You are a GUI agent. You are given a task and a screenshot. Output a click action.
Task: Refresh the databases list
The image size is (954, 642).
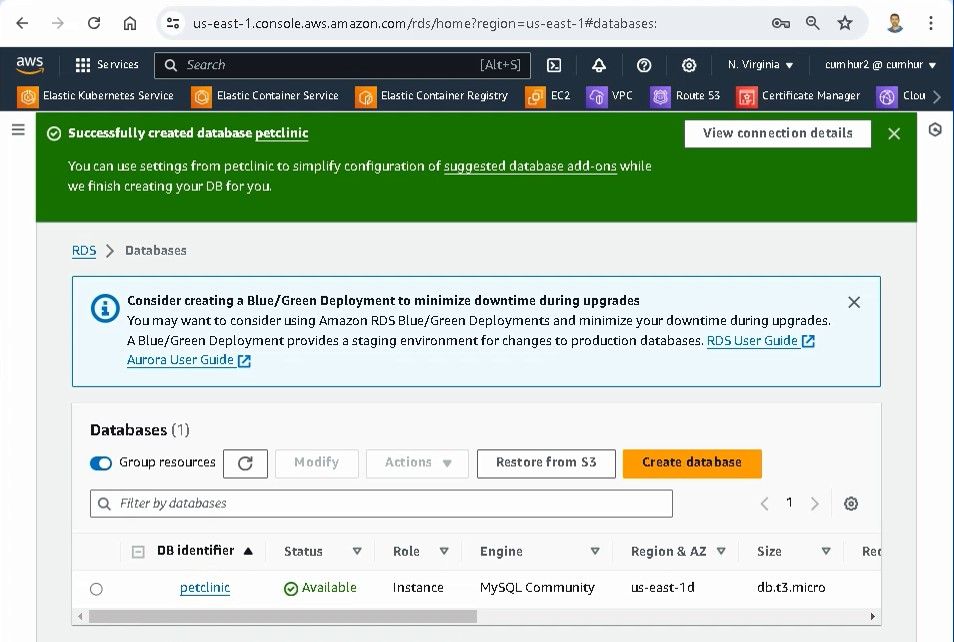pos(245,463)
